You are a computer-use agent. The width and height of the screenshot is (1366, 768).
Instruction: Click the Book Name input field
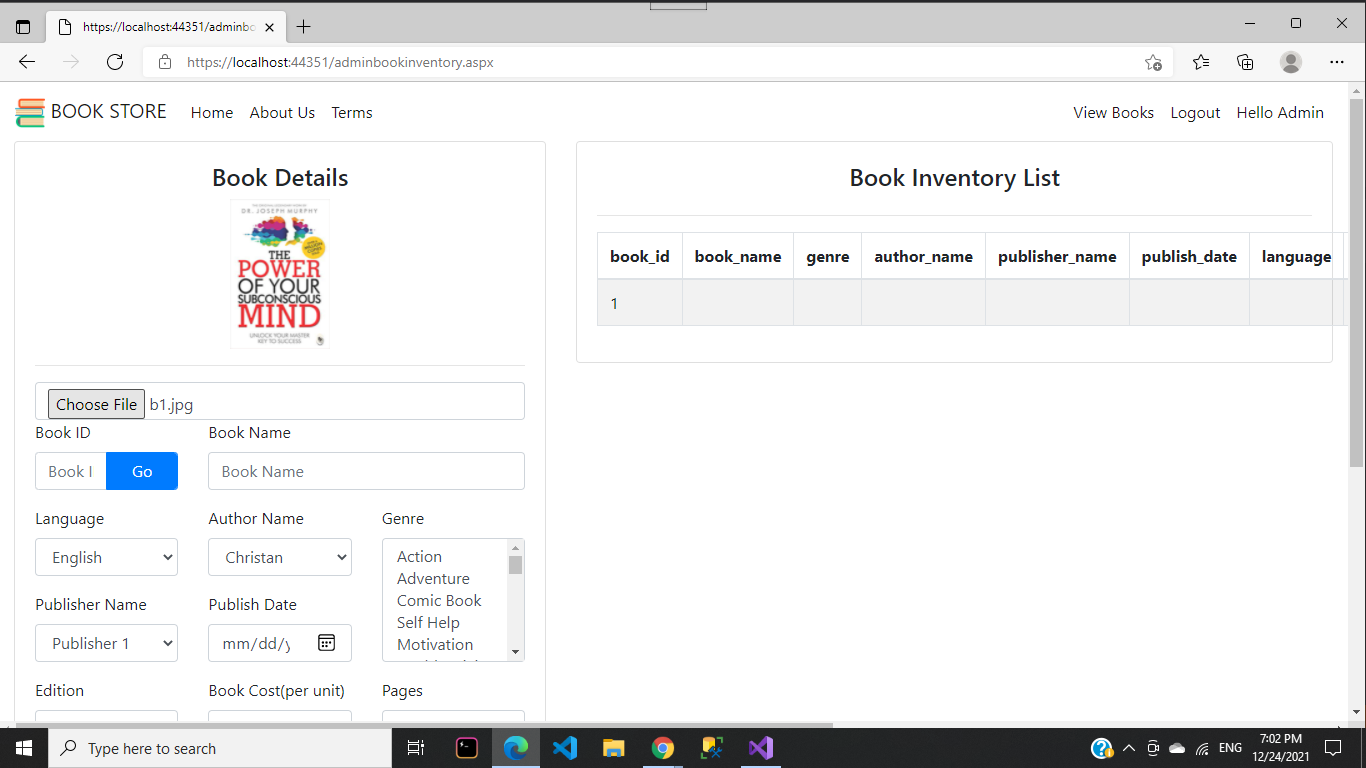tap(366, 470)
